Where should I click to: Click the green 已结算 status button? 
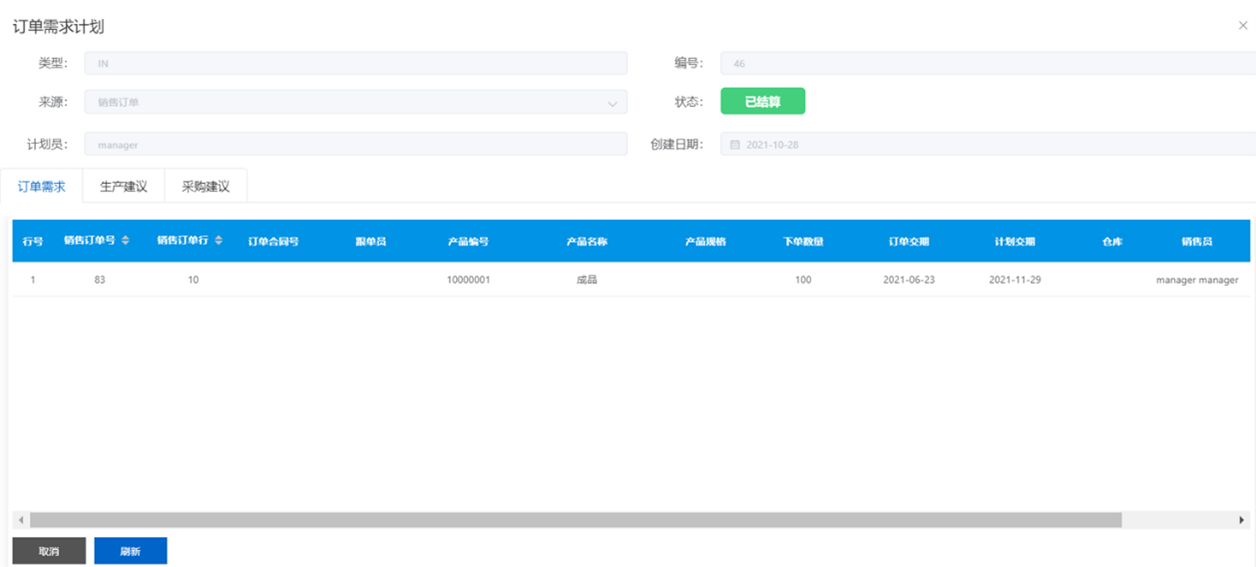[x=763, y=102]
